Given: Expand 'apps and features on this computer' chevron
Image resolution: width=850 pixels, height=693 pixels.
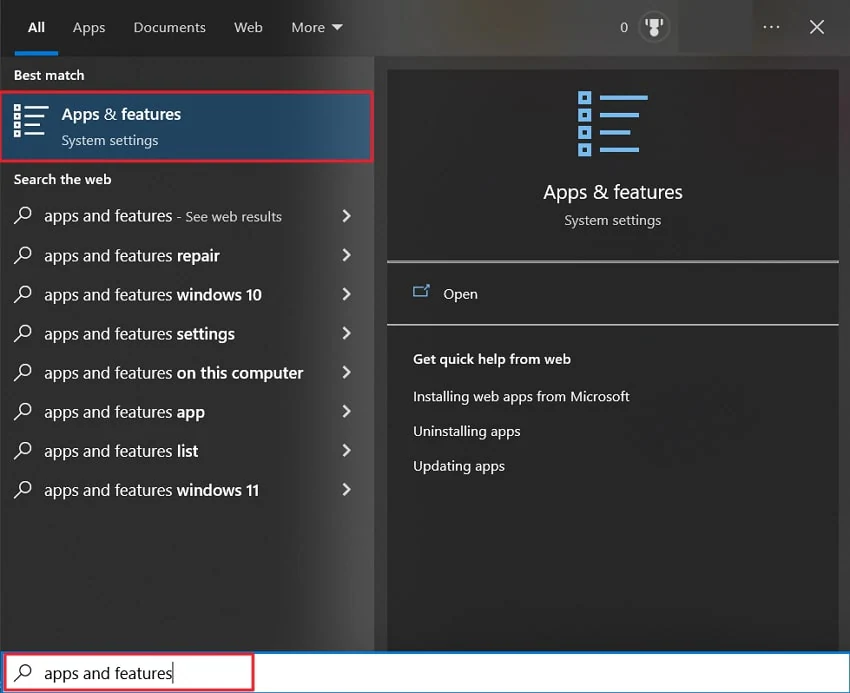Looking at the screenshot, I should click(x=346, y=372).
